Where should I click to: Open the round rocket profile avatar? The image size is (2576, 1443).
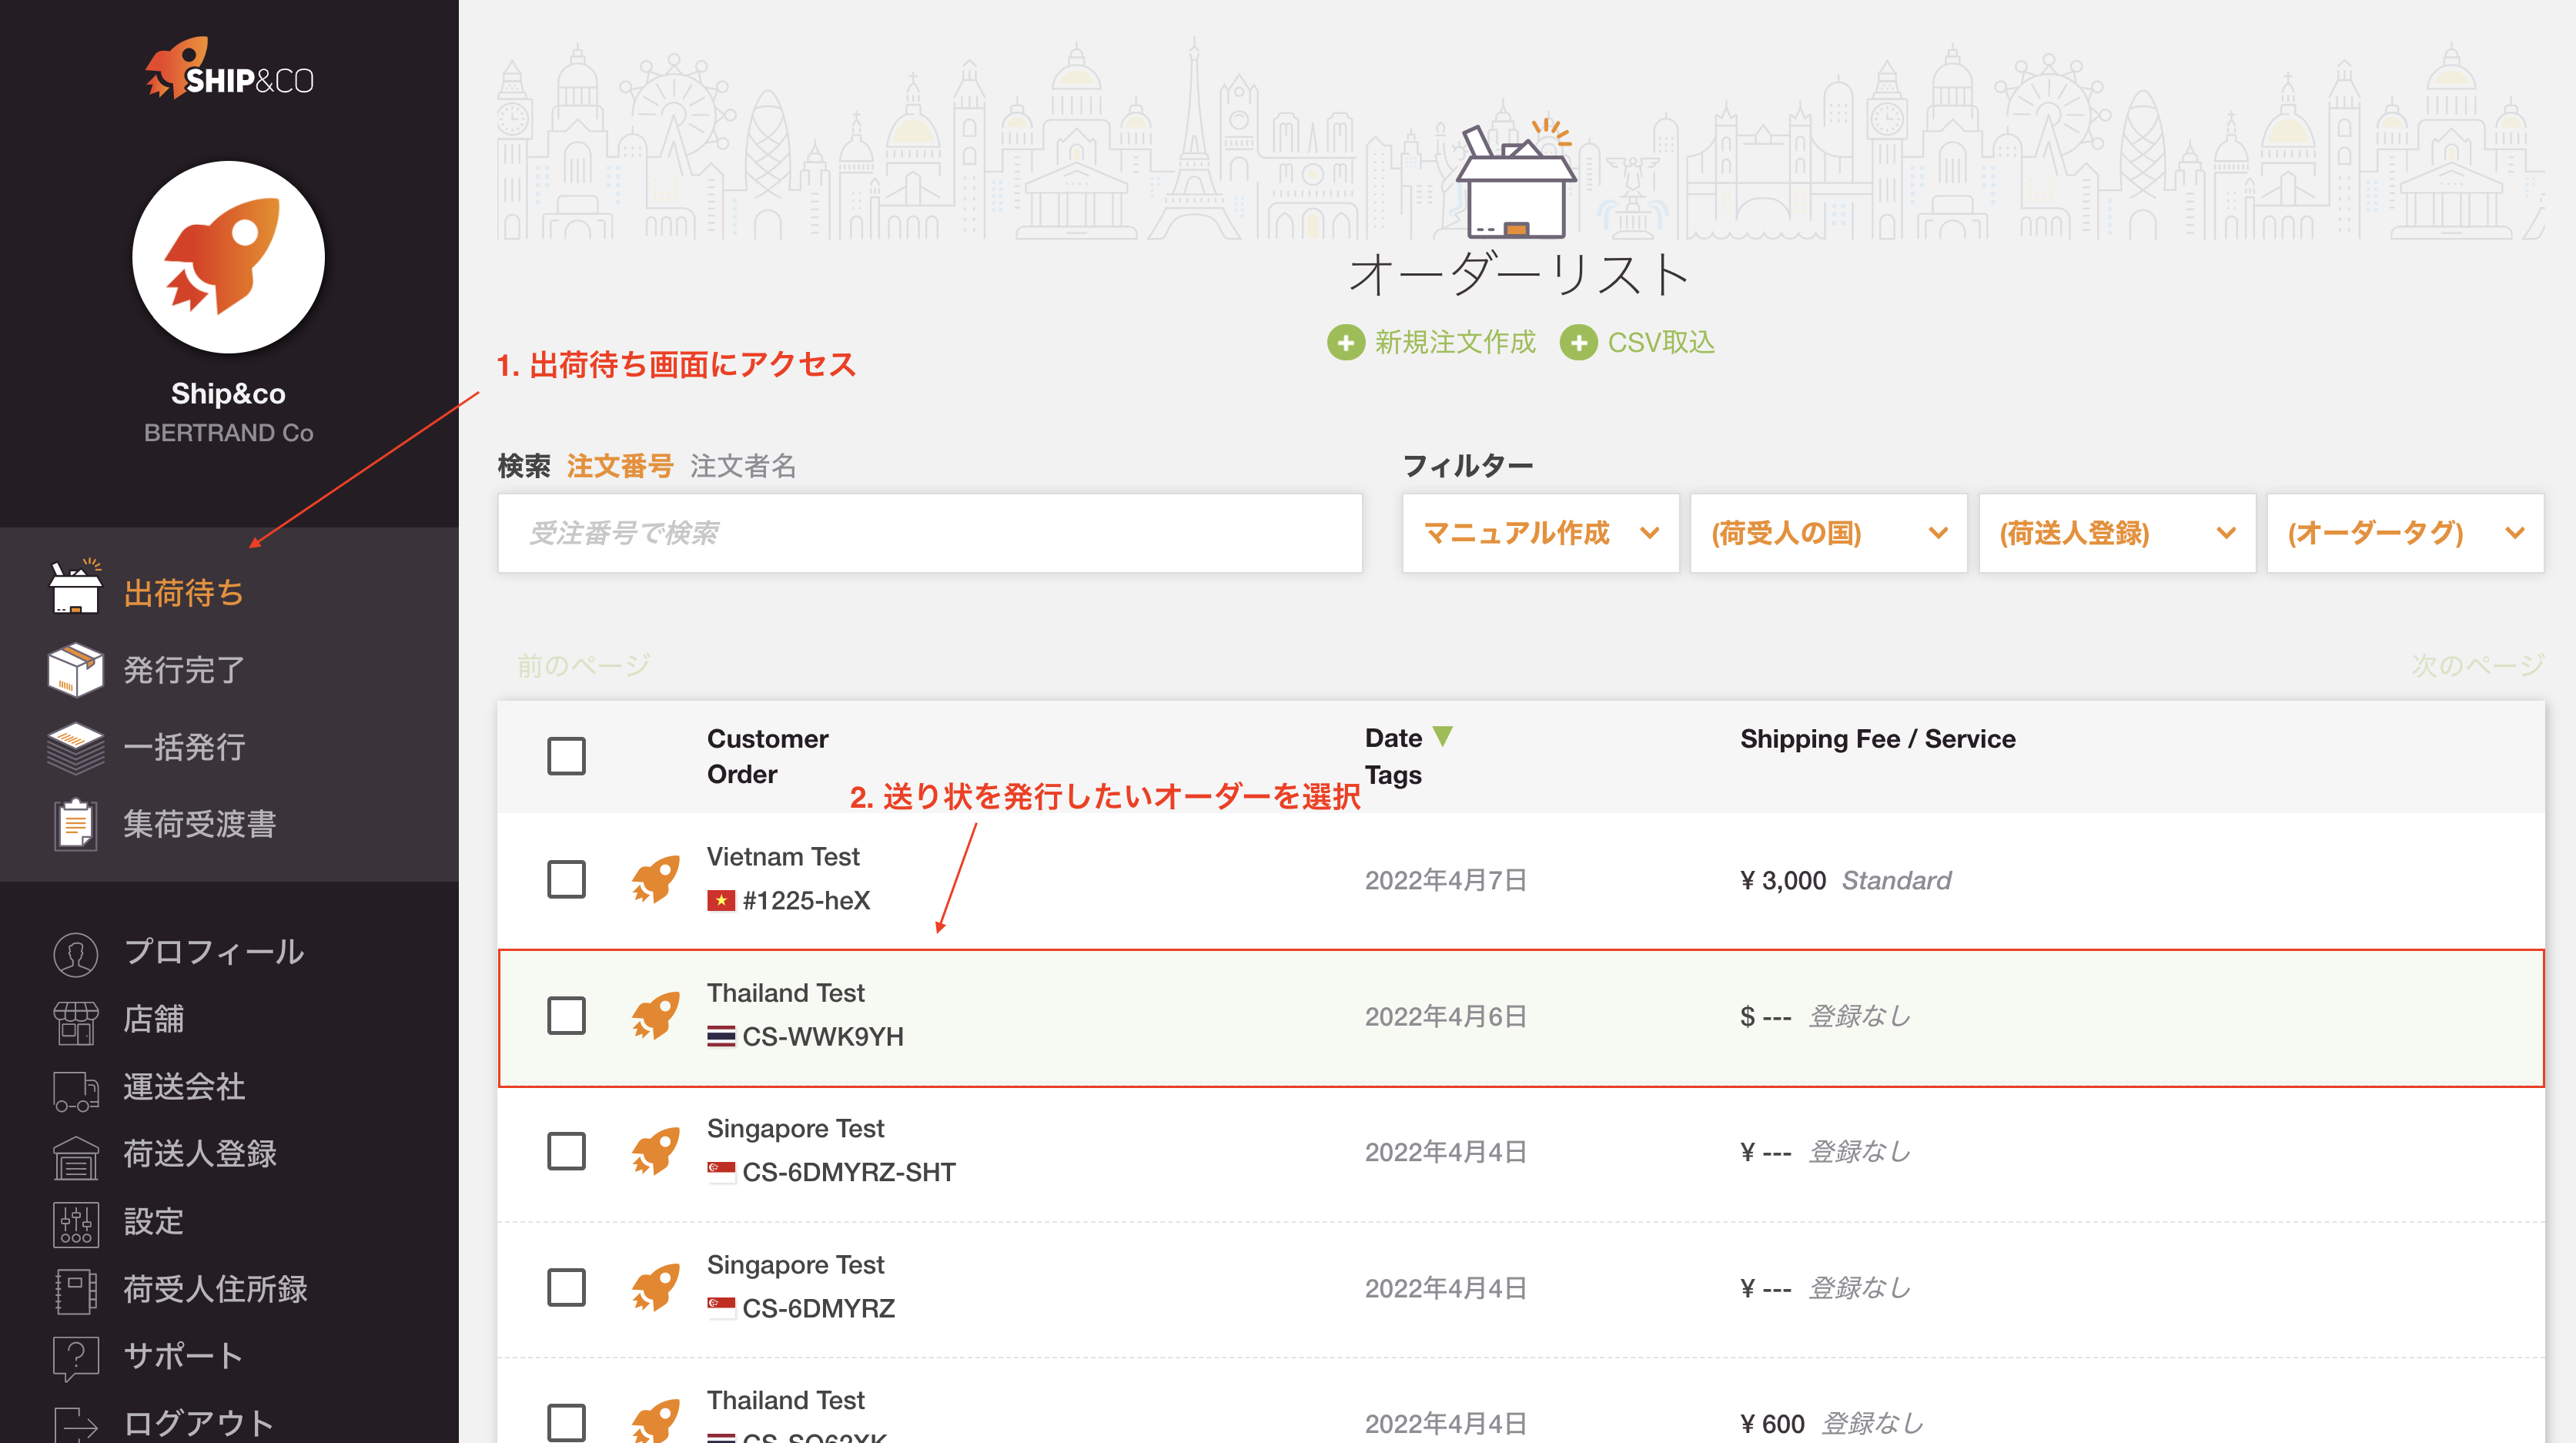click(x=229, y=257)
